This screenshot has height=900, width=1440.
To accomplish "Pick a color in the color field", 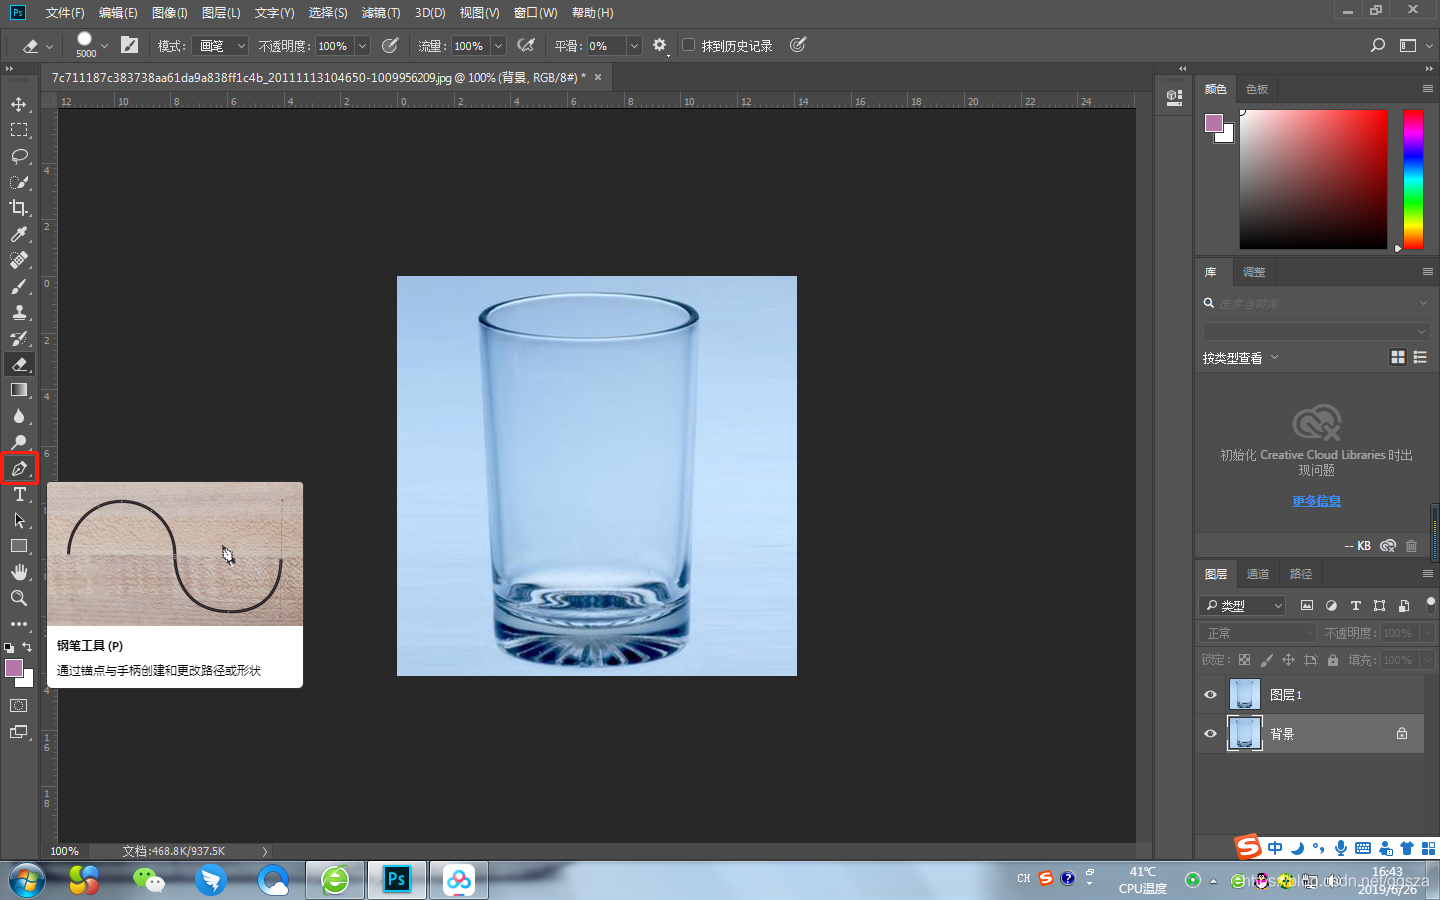I will click(1314, 179).
